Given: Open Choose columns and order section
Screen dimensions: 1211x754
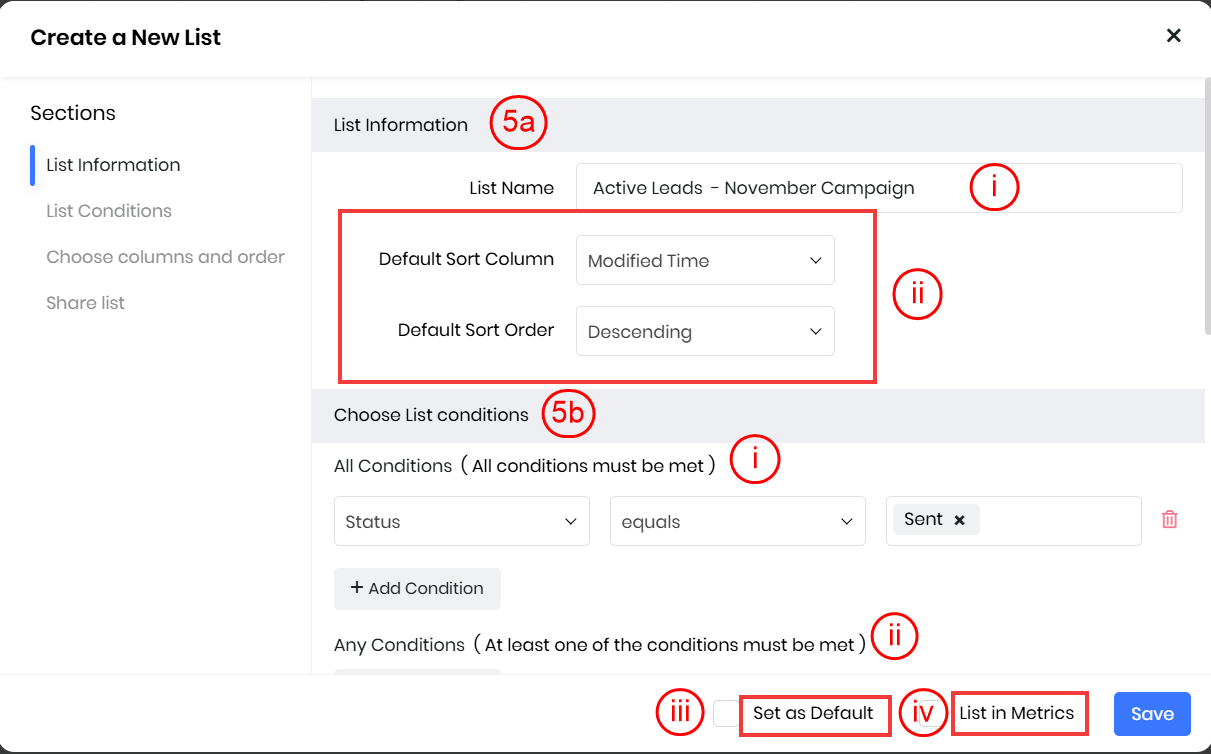Looking at the screenshot, I should pos(165,257).
